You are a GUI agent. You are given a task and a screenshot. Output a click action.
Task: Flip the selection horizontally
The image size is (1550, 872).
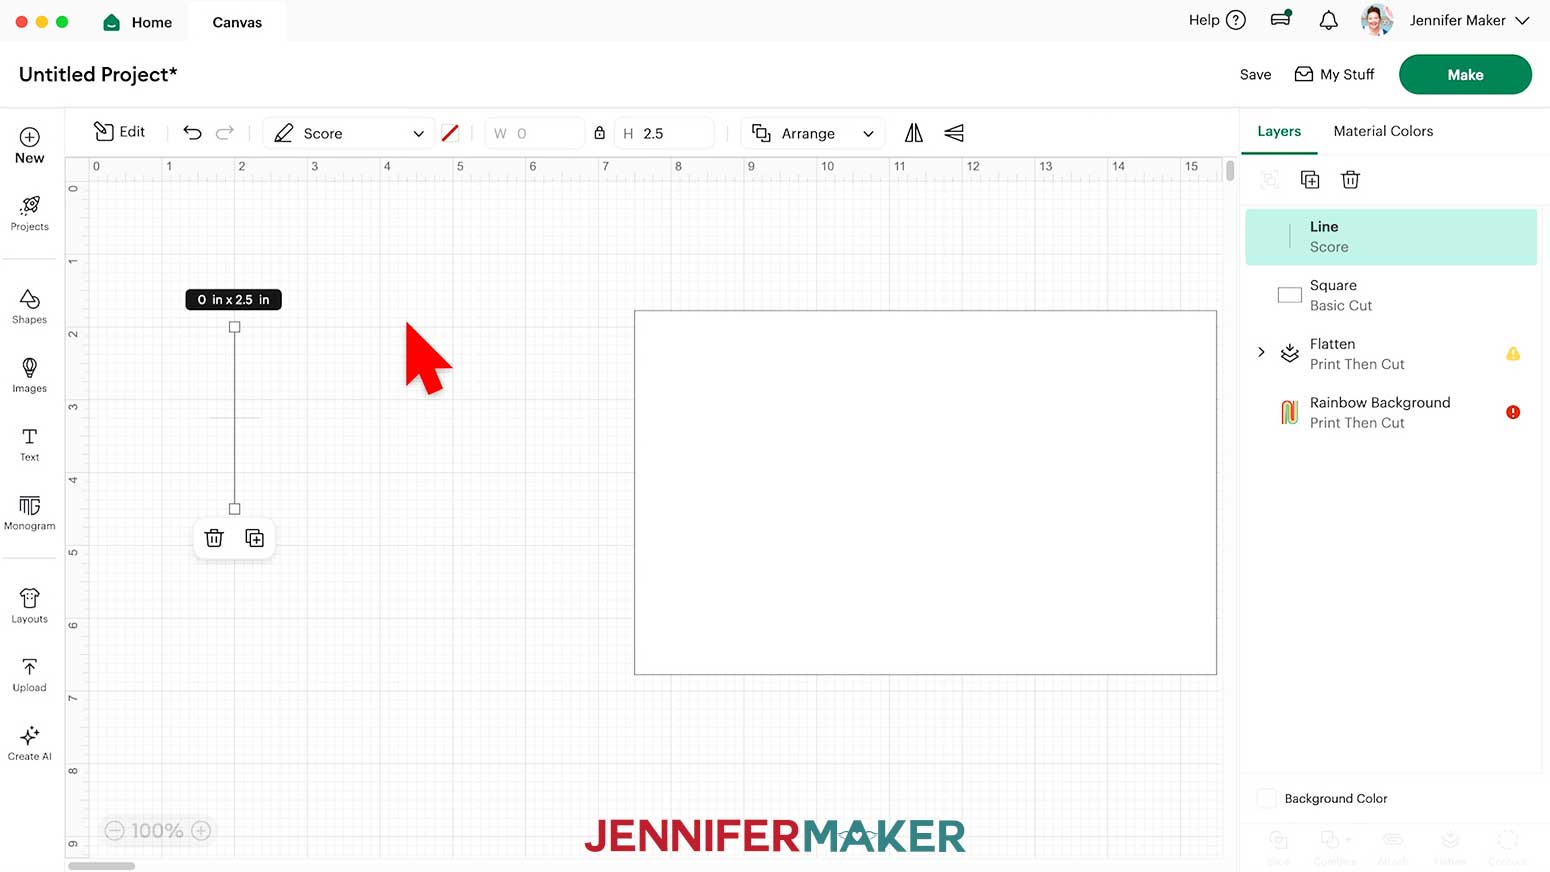click(x=914, y=133)
